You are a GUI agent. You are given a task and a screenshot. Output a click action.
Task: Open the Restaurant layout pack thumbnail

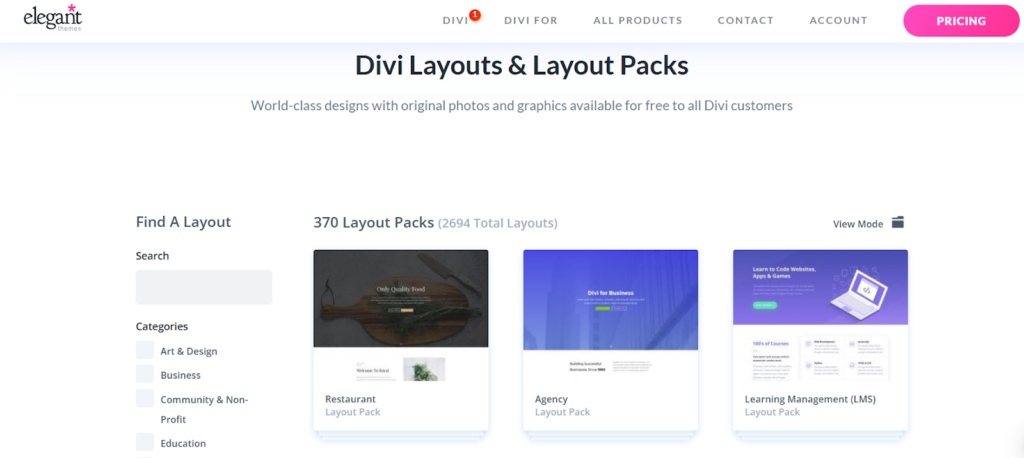coord(401,315)
